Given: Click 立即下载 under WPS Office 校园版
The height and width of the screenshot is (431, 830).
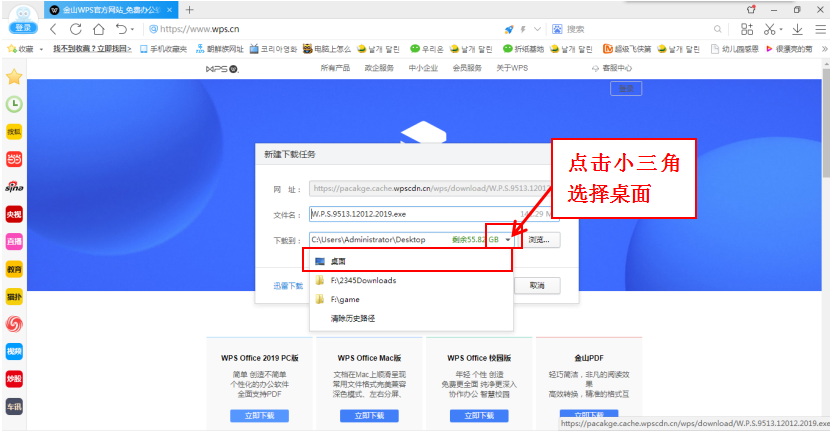Looking at the screenshot, I should [x=479, y=416].
